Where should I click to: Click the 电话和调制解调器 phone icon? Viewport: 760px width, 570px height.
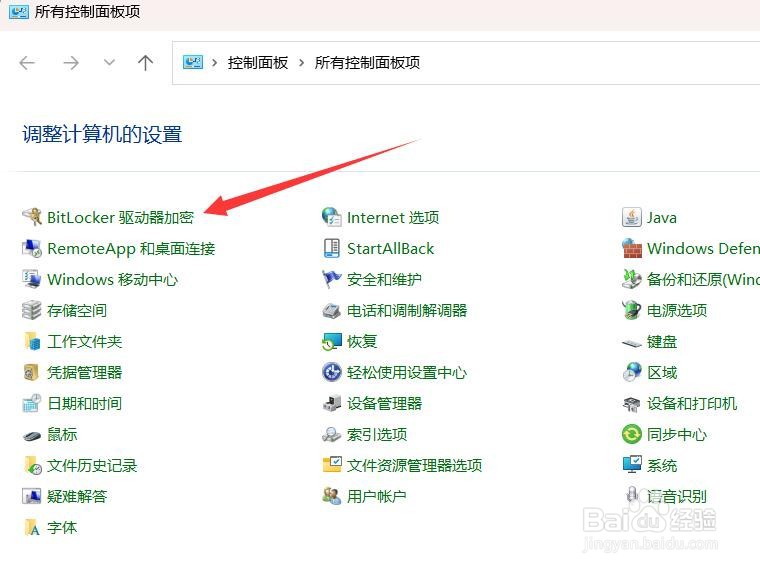tap(332, 310)
